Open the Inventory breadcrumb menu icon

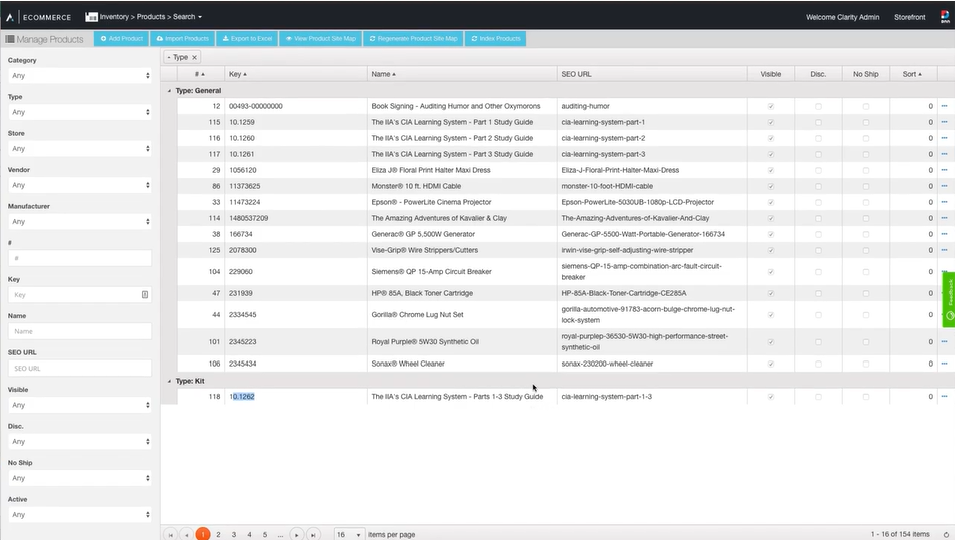pos(91,17)
